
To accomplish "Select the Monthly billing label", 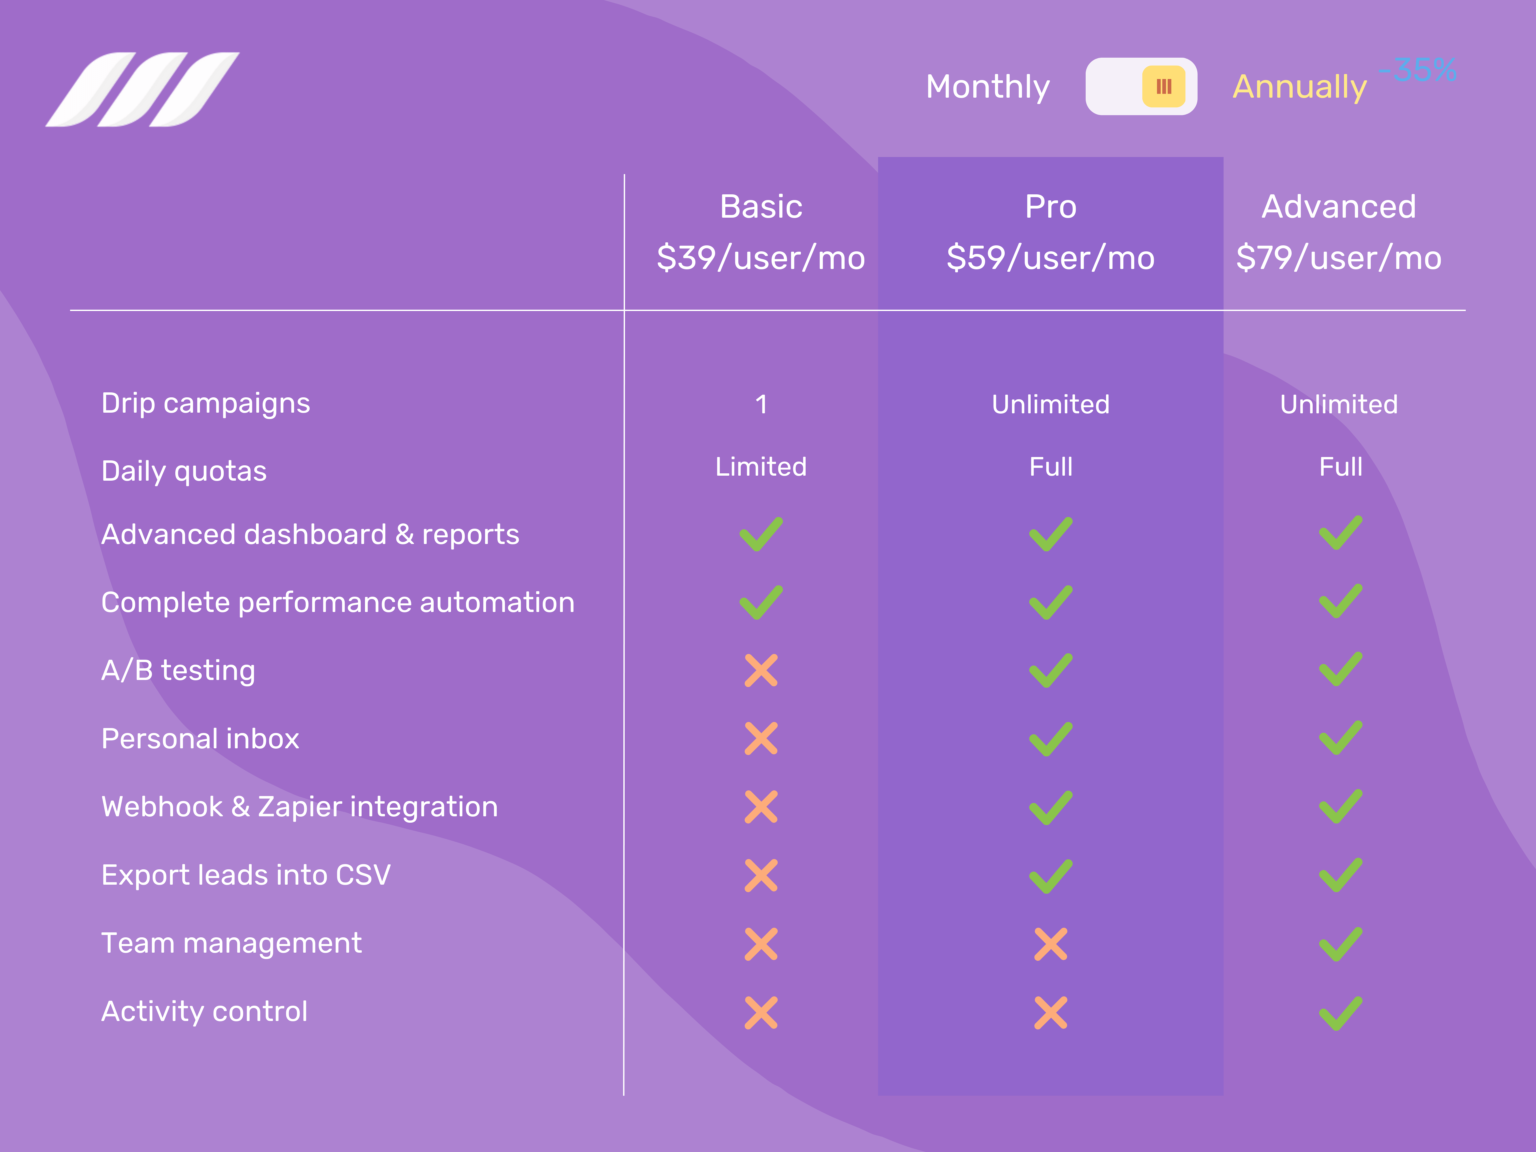I will pos(988,87).
